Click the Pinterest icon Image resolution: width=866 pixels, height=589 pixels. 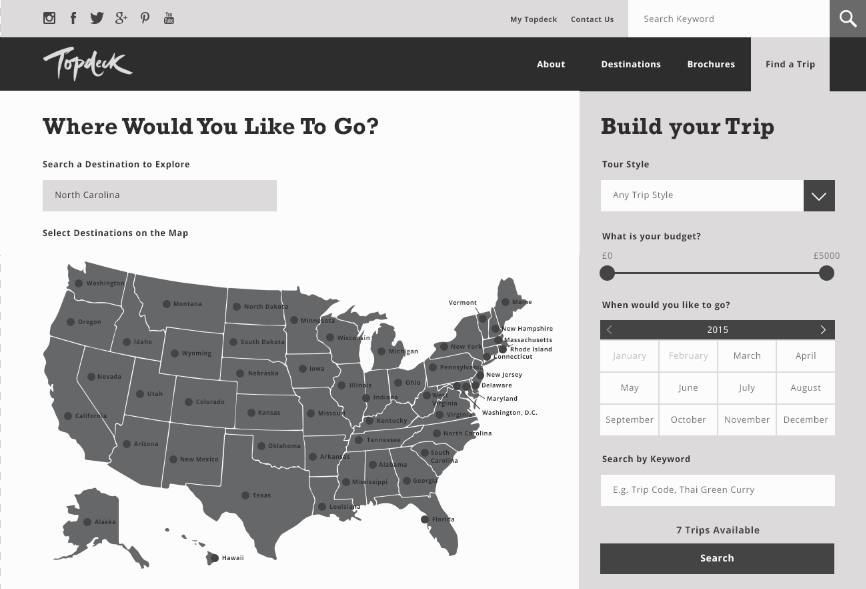145,18
